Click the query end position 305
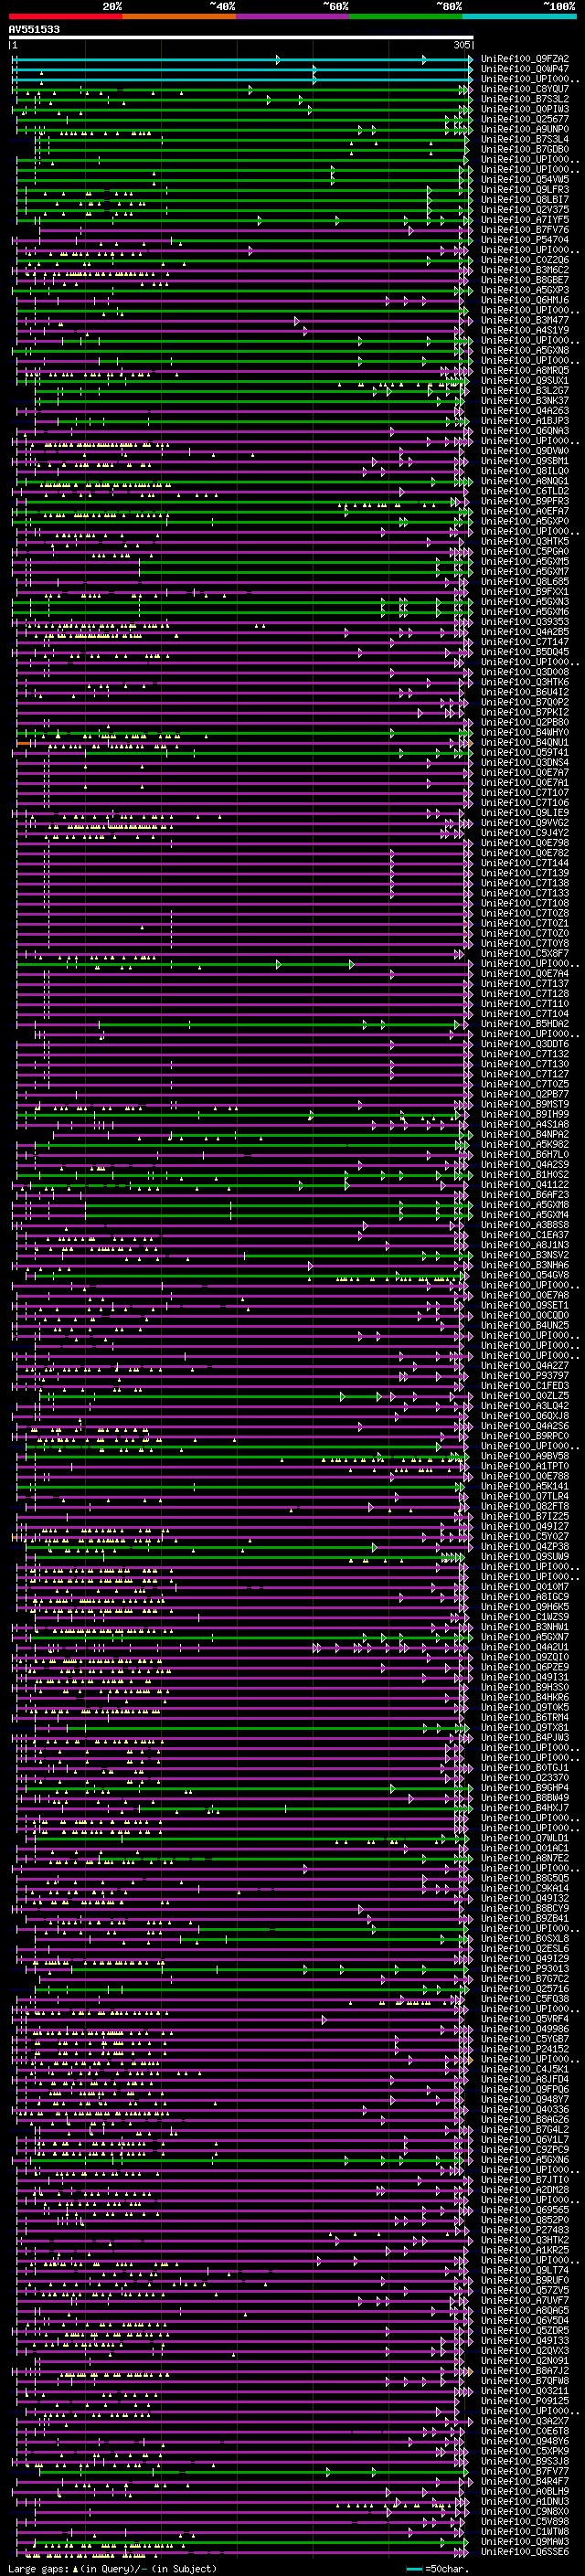Image resolution: width=585 pixels, height=2576 pixels. pos(461,45)
